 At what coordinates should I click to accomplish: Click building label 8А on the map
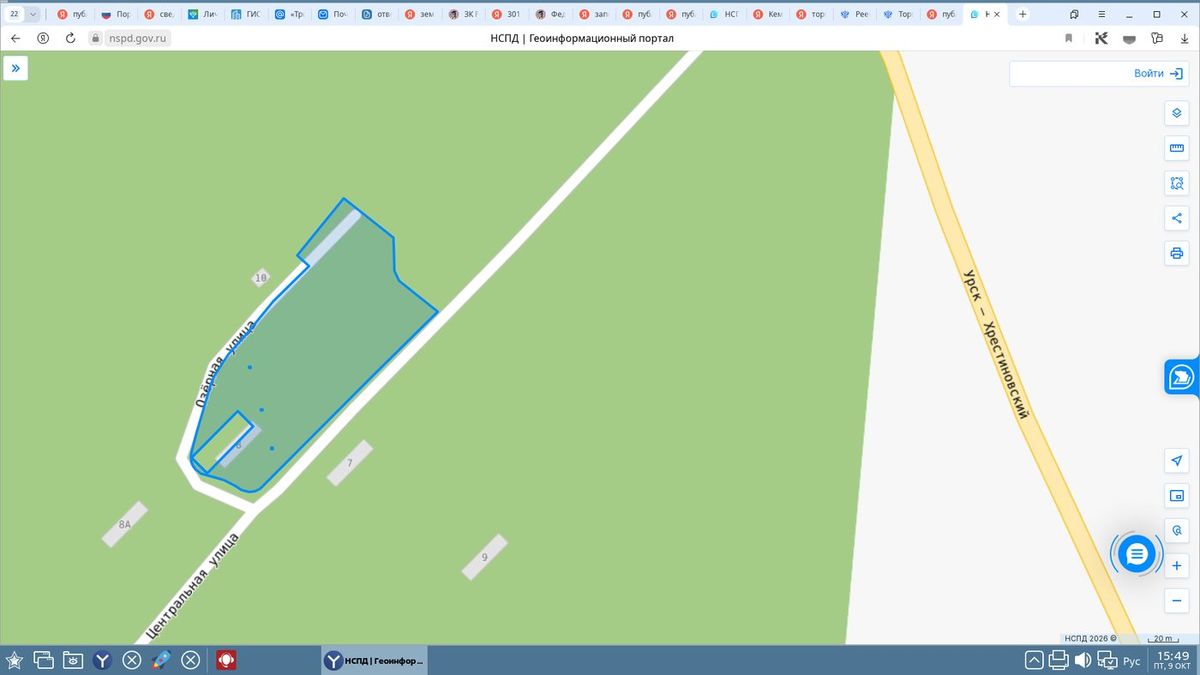point(125,524)
